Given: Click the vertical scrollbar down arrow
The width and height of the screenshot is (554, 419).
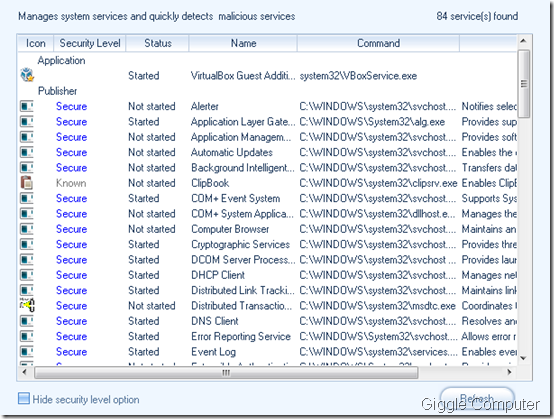Looking at the screenshot, I should tap(524, 358).
